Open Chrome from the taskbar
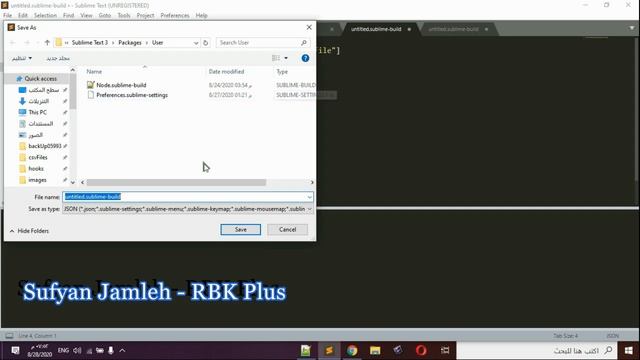The image size is (640, 360). (352, 350)
